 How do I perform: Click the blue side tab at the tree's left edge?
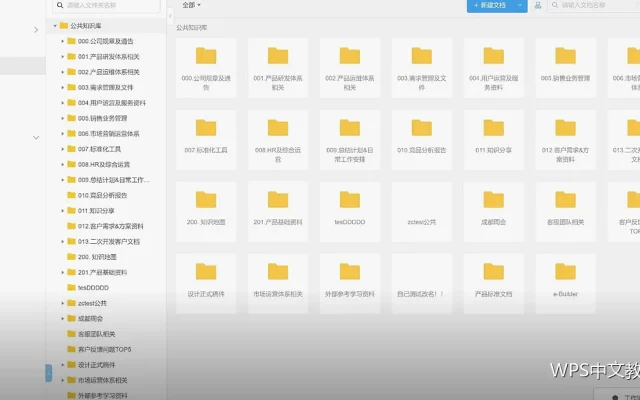click(49, 373)
